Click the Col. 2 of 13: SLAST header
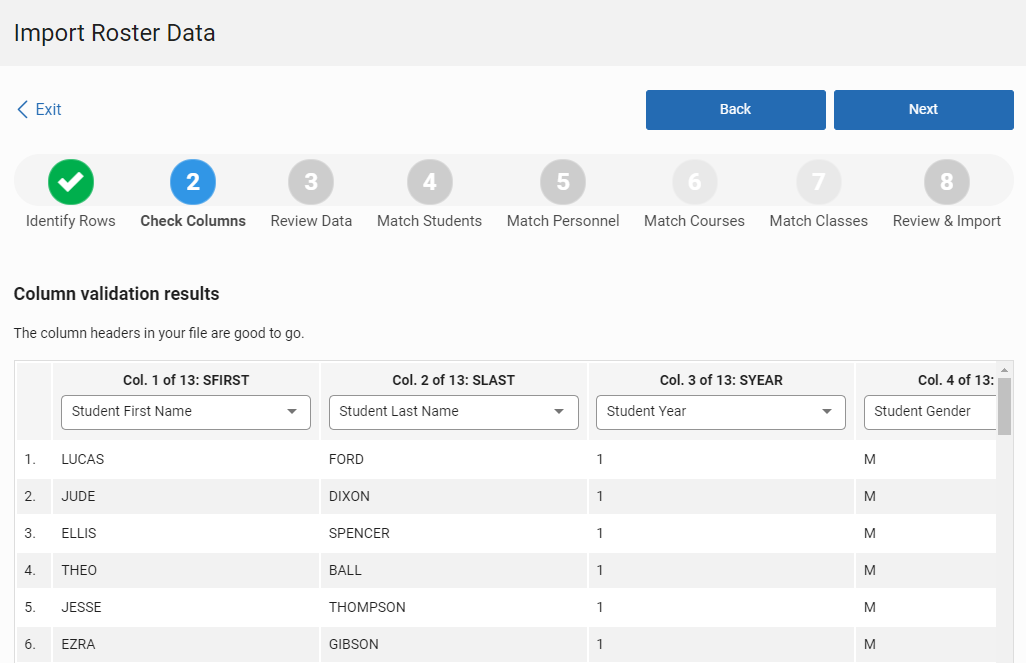 tap(453, 380)
